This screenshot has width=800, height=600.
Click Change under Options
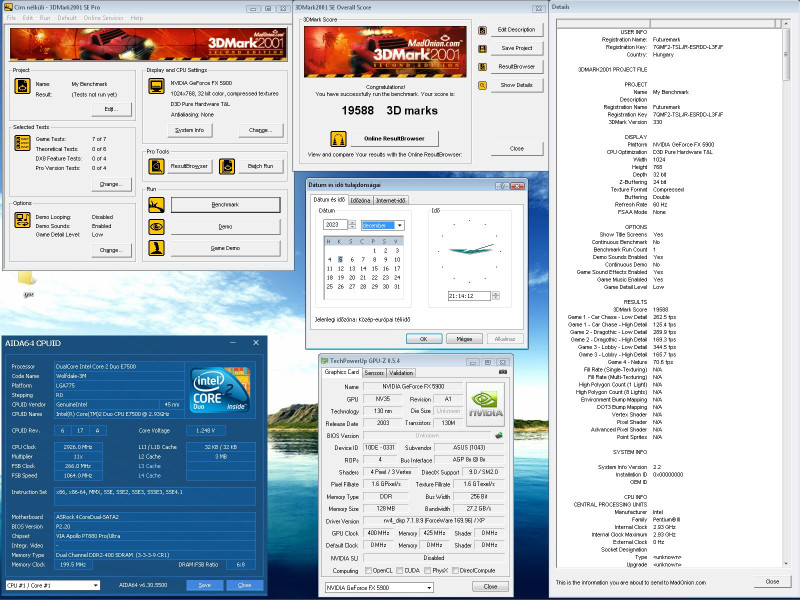(x=111, y=250)
